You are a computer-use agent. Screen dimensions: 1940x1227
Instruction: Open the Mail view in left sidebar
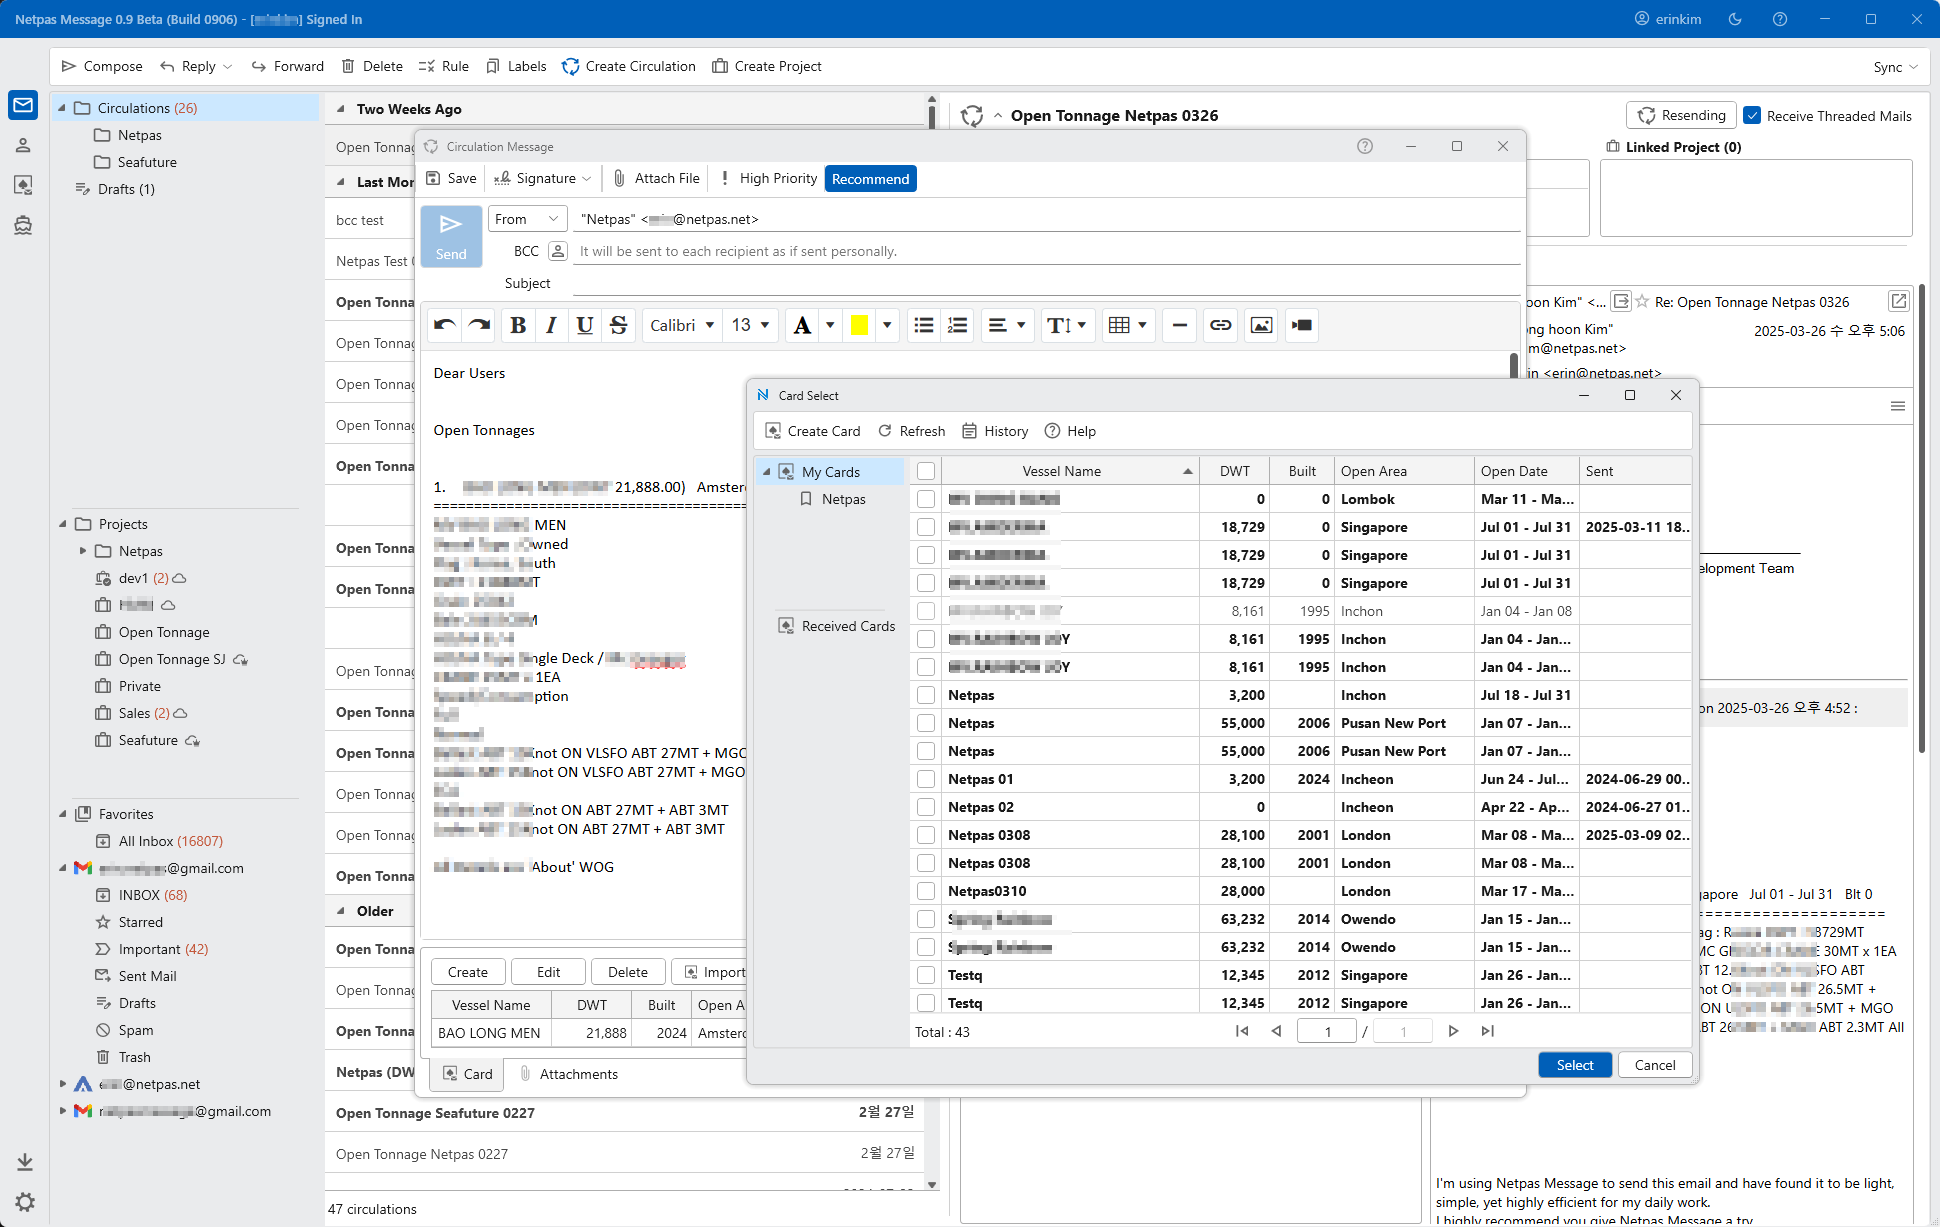click(24, 105)
